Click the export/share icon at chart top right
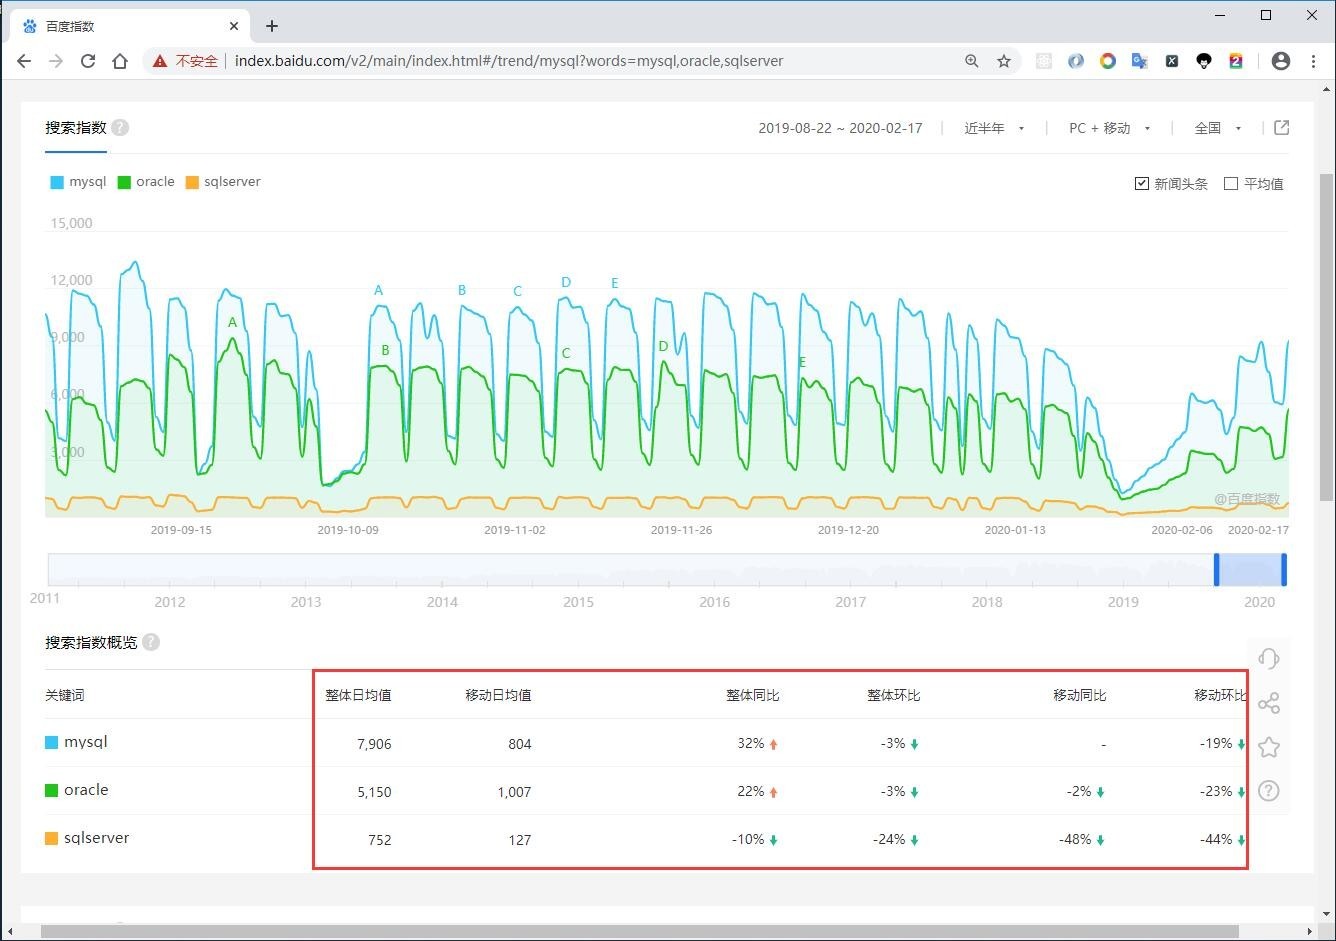The height and width of the screenshot is (941, 1336). [1282, 128]
